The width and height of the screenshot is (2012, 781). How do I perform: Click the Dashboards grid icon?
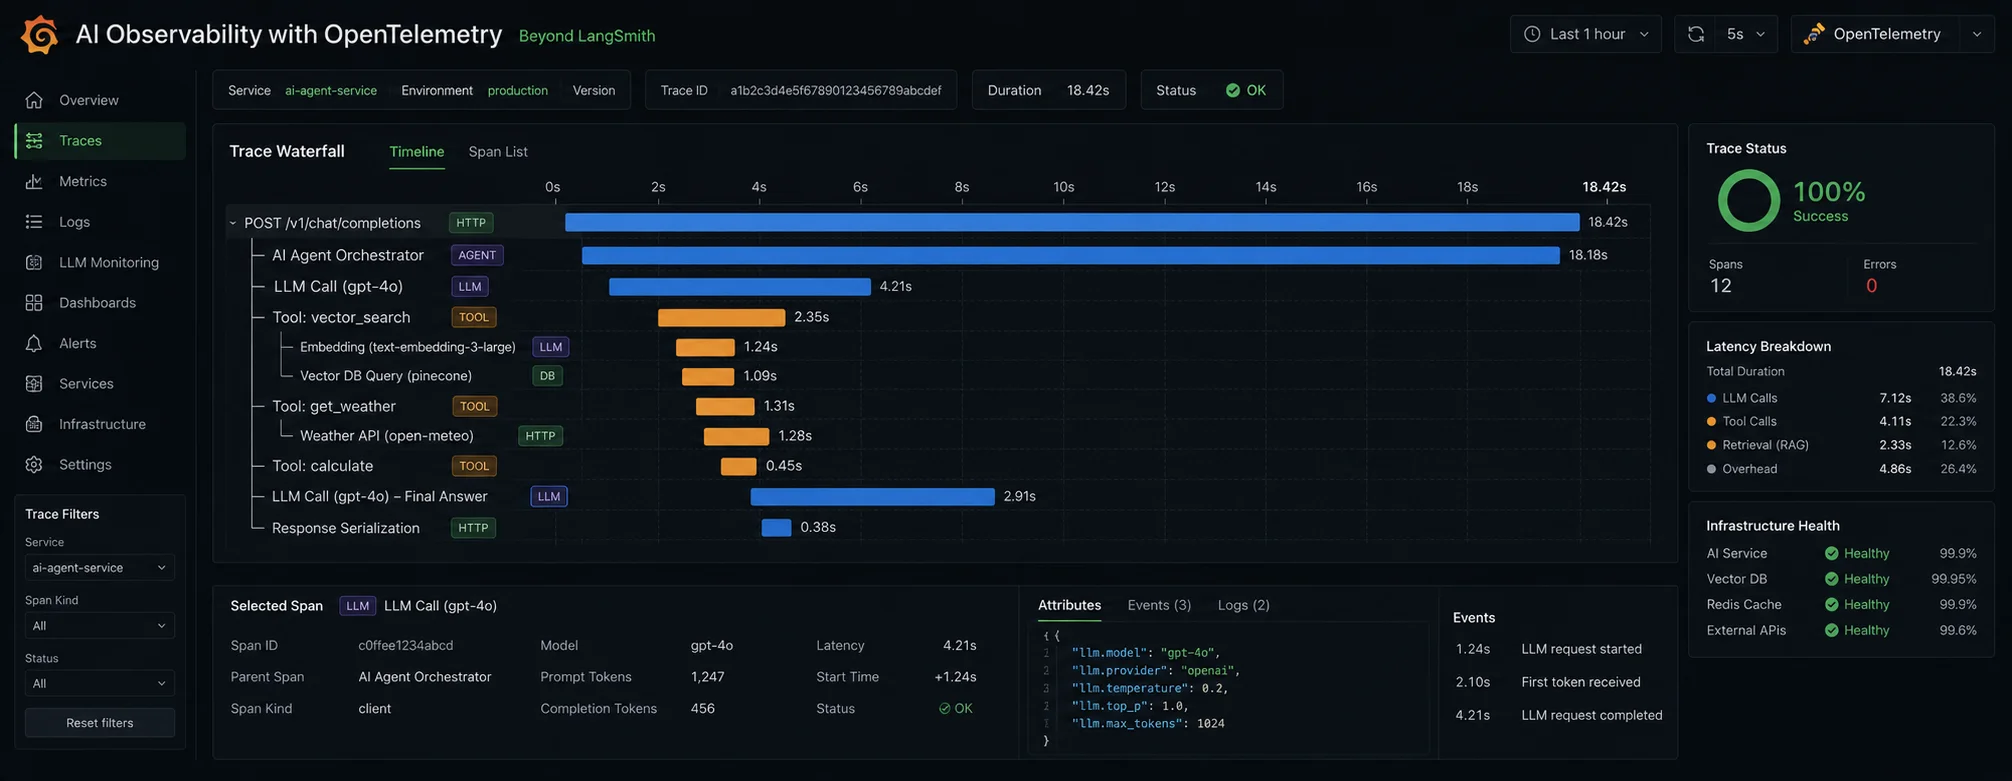point(34,303)
